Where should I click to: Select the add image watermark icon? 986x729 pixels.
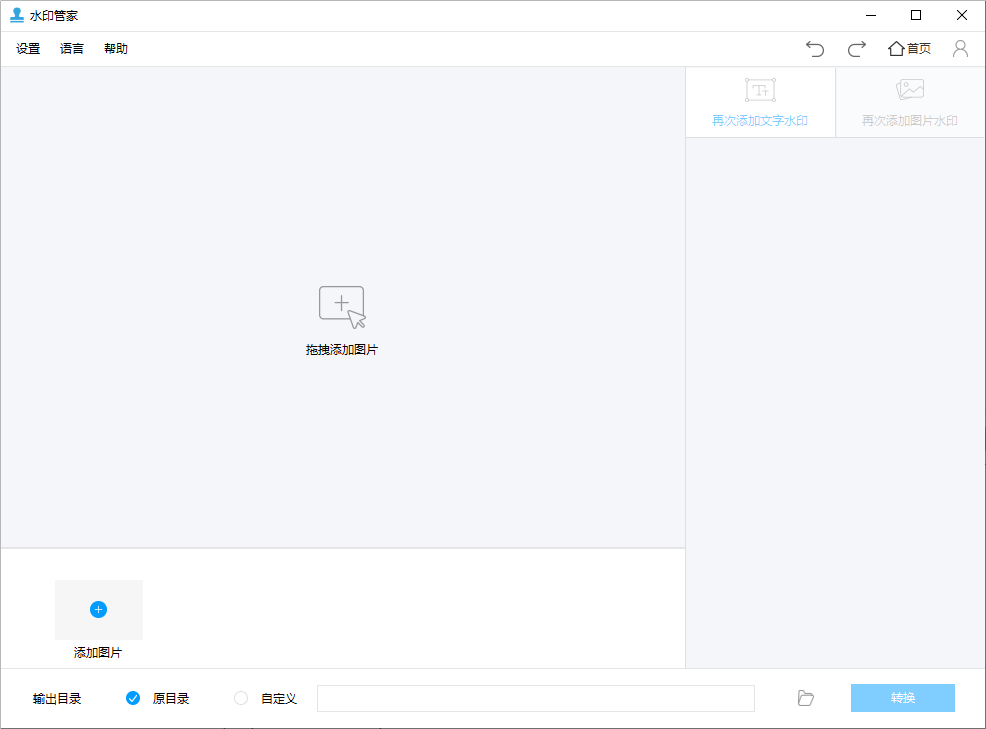click(909, 89)
